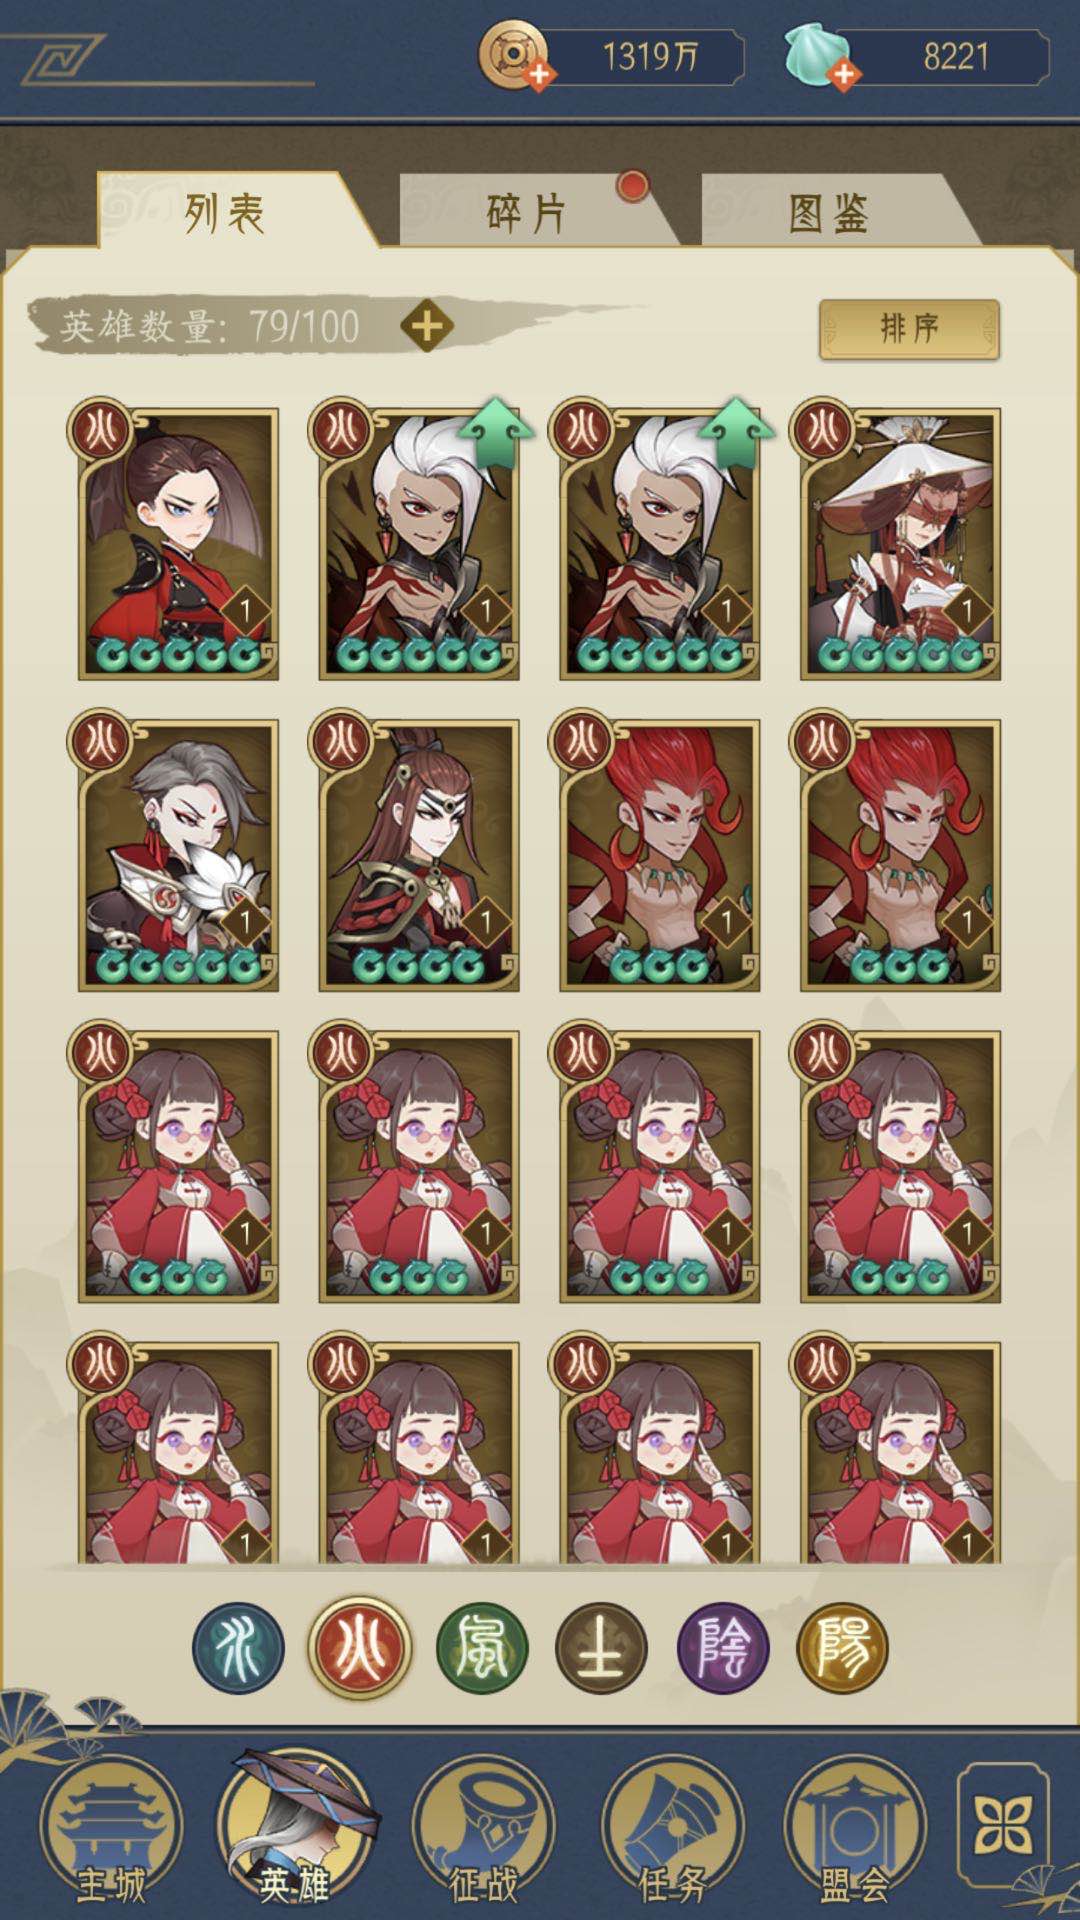Filter heroes by wind element
This screenshot has width=1080, height=1920.
[x=481, y=1648]
